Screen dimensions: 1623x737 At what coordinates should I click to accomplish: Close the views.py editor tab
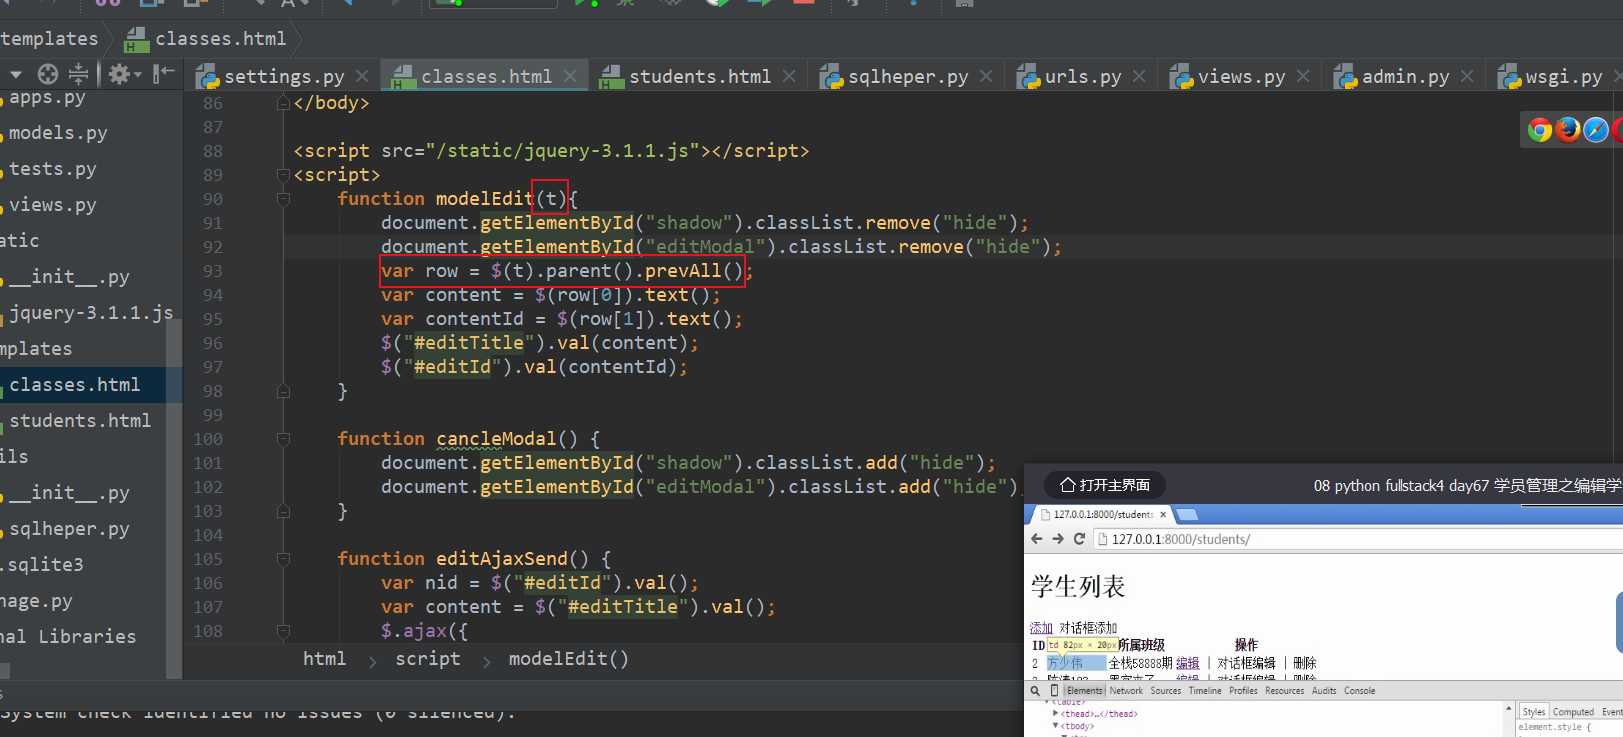coord(1303,76)
